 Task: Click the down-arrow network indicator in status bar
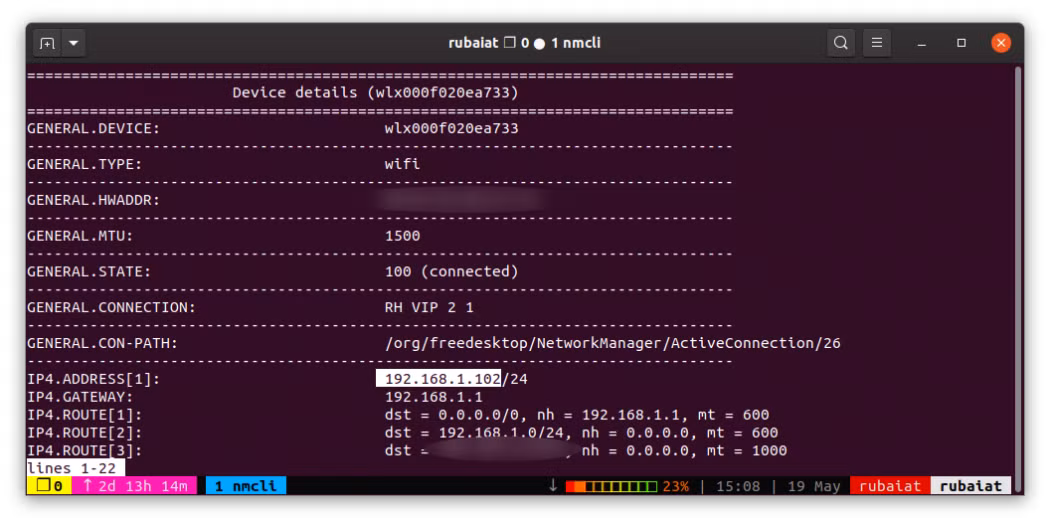(553, 486)
